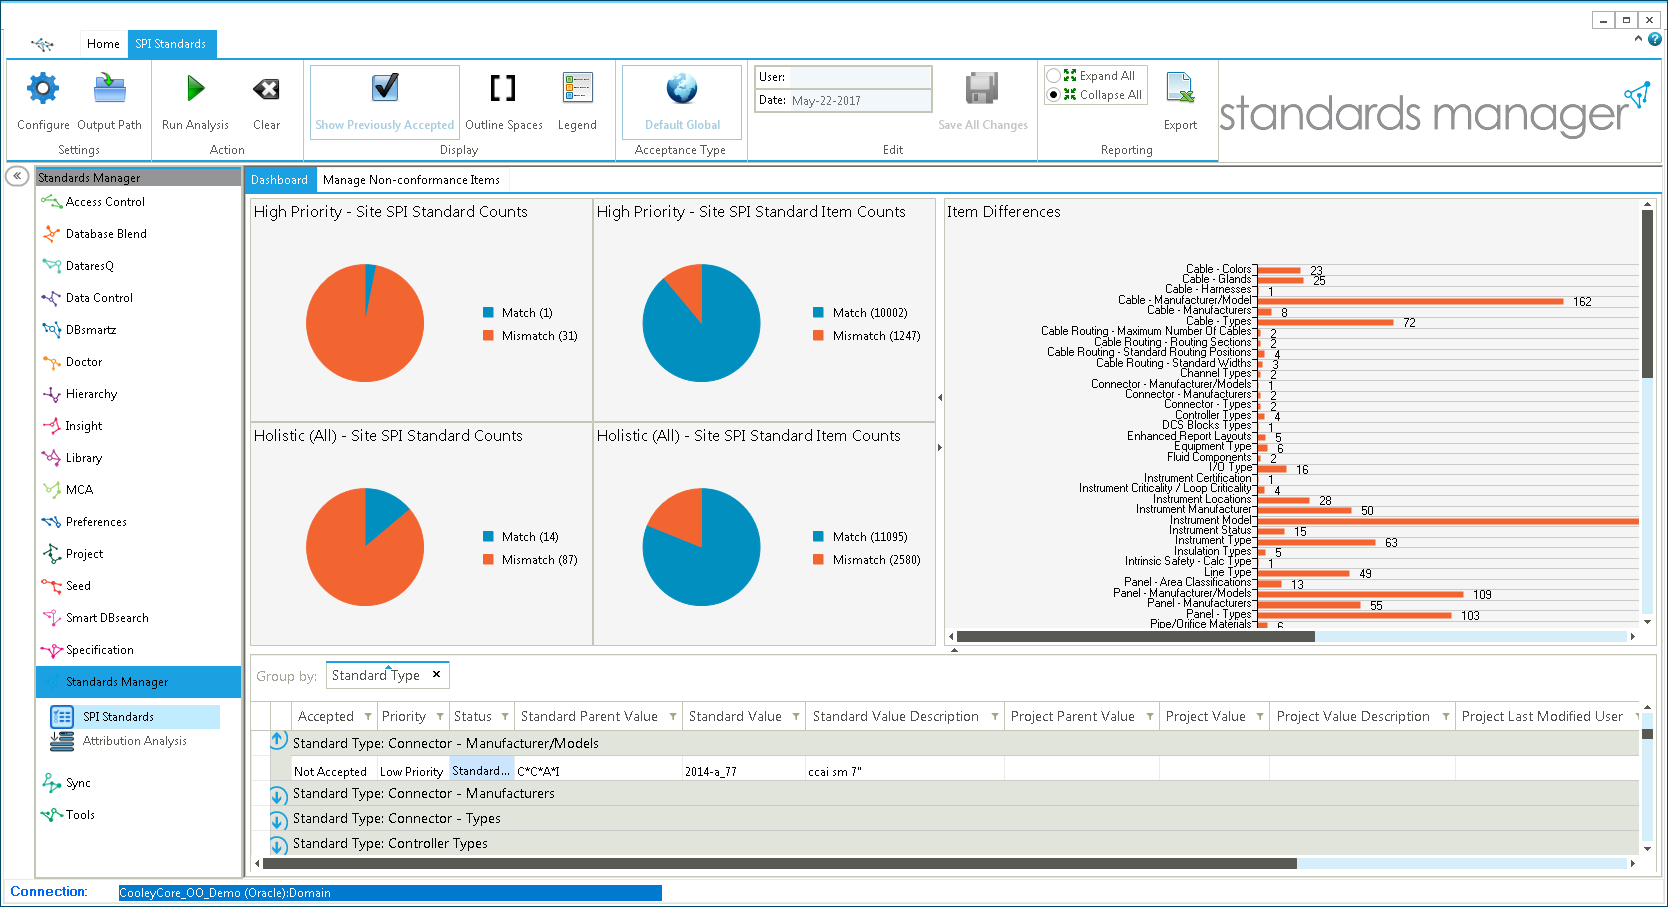The image size is (1668, 907).
Task: Remove Standard Type grouping with X
Action: pyautogui.click(x=436, y=675)
